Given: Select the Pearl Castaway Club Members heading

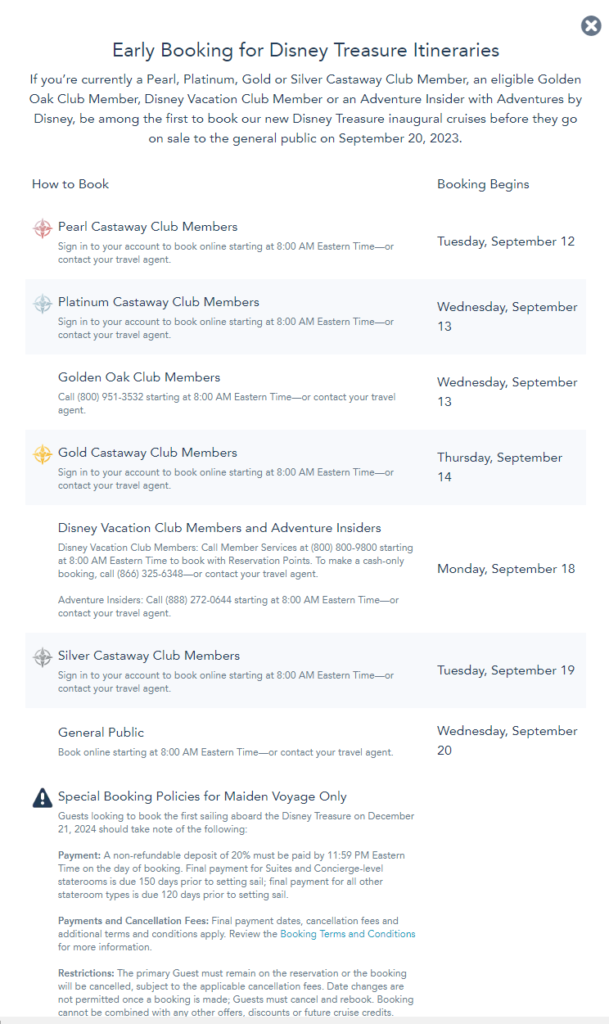Looking at the screenshot, I should 147,227.
